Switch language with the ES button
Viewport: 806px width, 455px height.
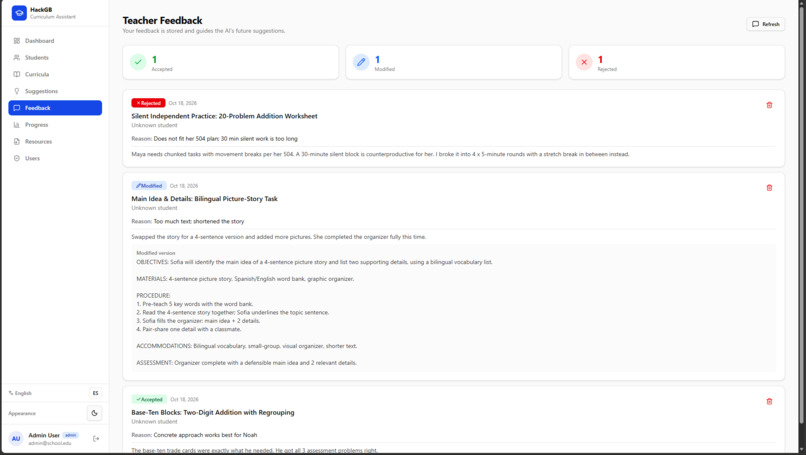point(95,393)
